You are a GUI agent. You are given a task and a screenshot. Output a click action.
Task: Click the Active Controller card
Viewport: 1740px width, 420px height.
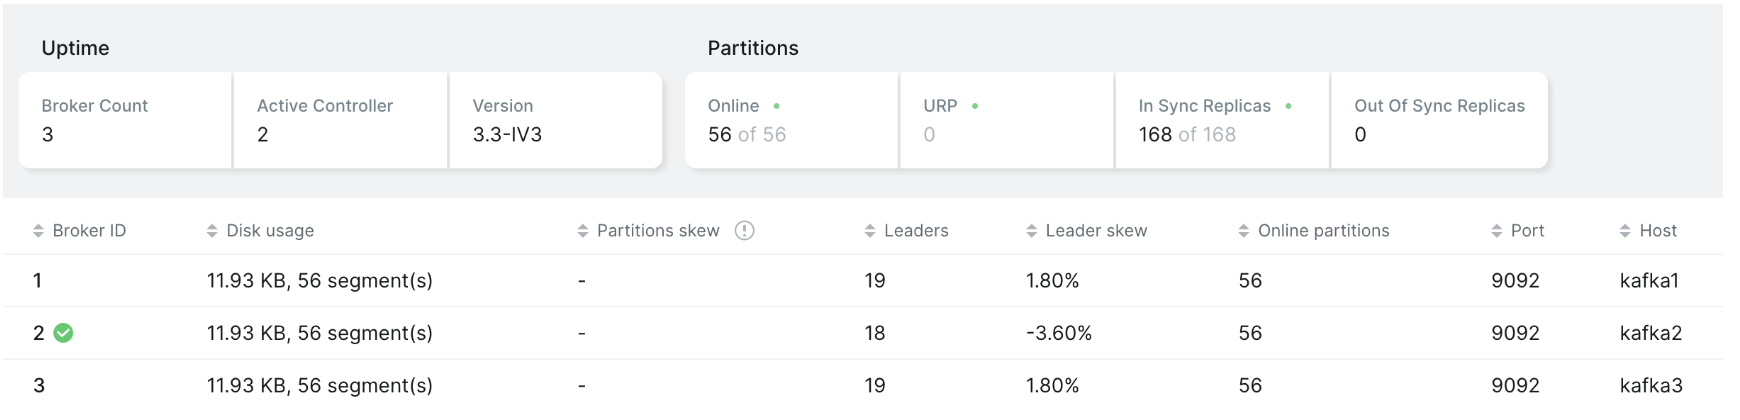point(340,120)
